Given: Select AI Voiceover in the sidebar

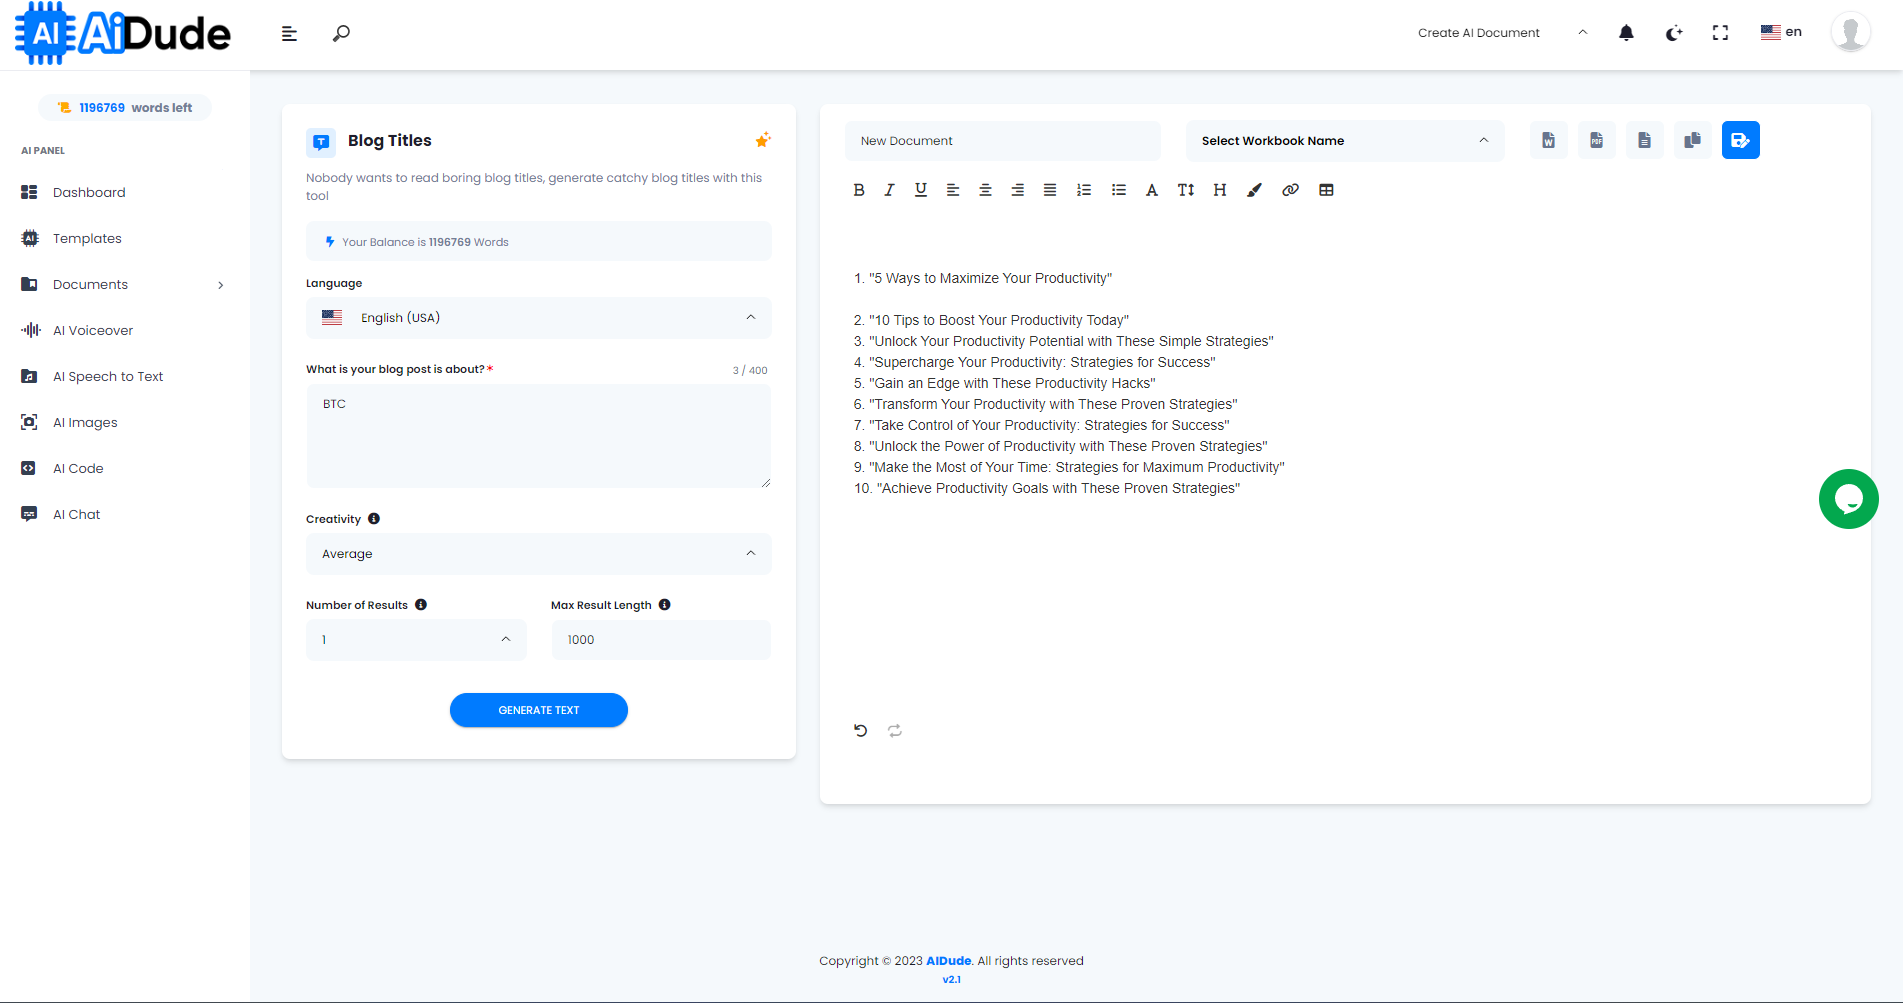Looking at the screenshot, I should click(92, 330).
